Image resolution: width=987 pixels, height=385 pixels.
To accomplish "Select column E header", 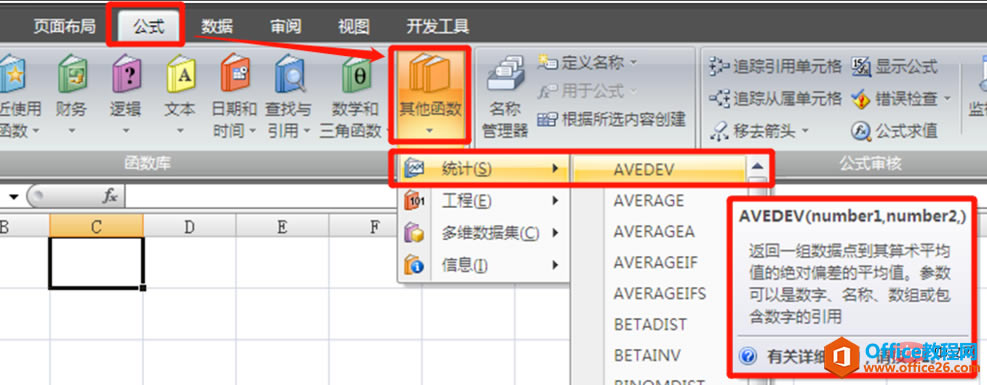I will pos(282,226).
